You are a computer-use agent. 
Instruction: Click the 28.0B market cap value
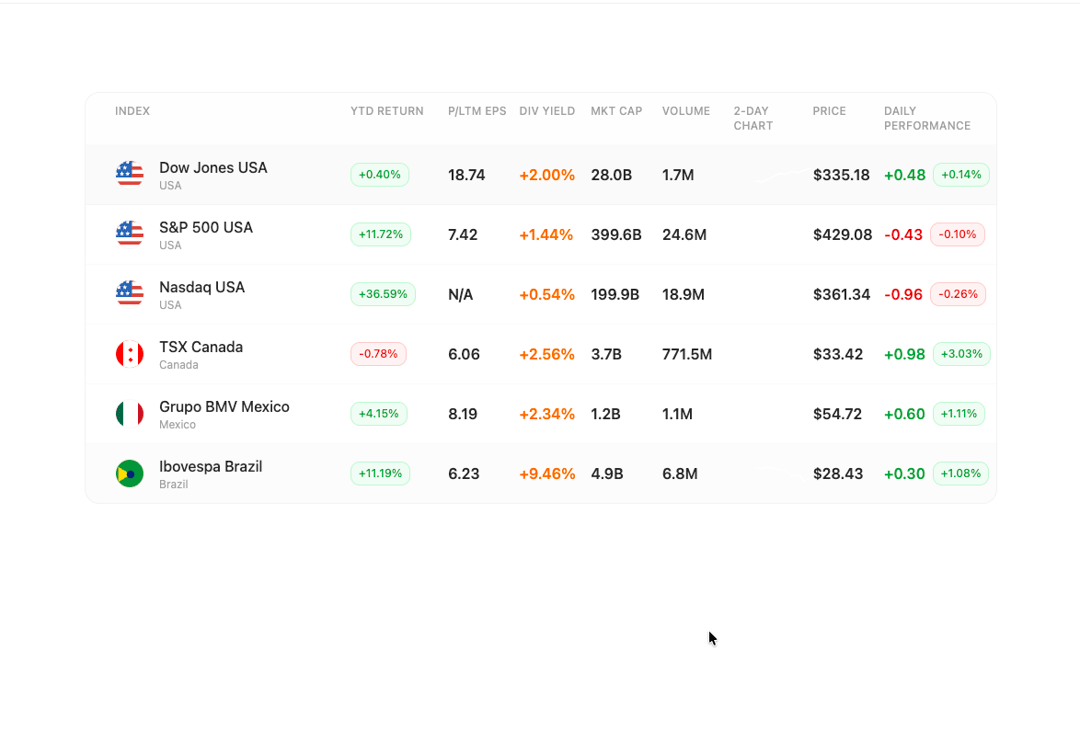(x=612, y=175)
